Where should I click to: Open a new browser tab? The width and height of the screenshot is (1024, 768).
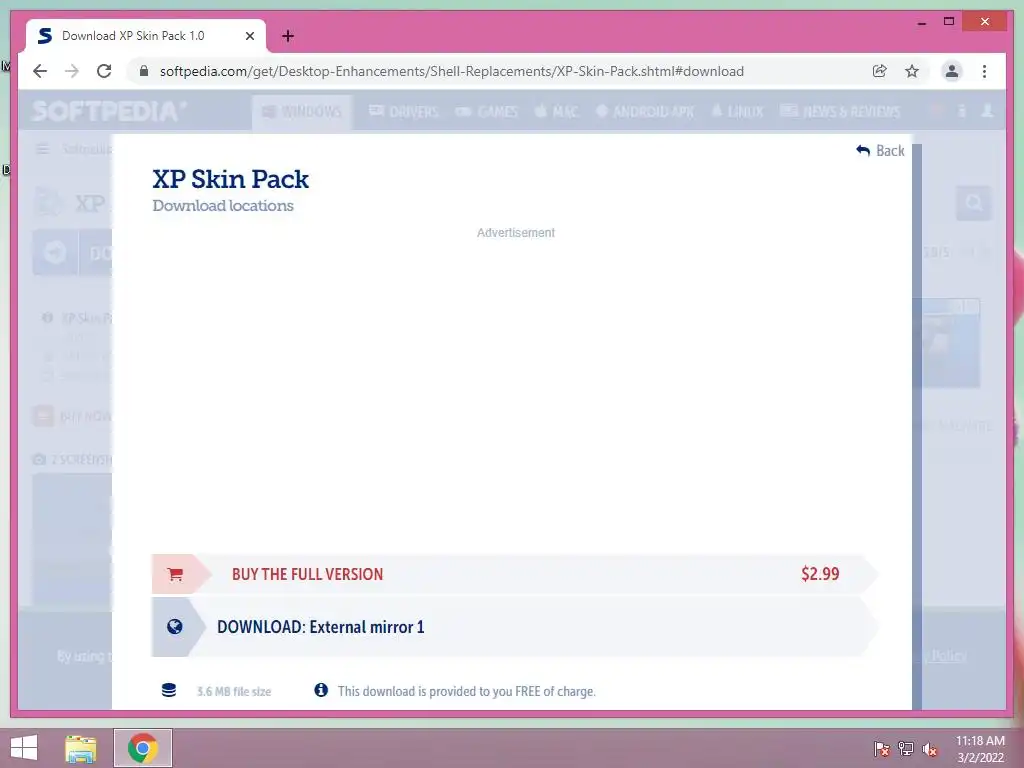288,36
